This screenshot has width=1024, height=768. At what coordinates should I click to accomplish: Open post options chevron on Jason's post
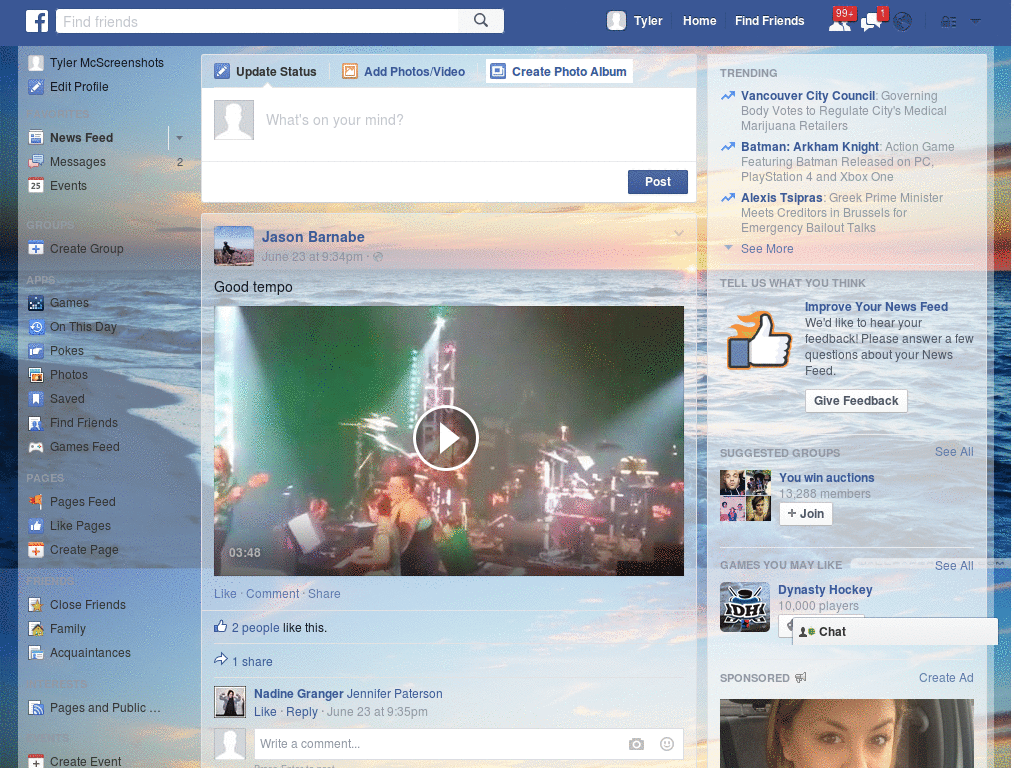point(679,234)
